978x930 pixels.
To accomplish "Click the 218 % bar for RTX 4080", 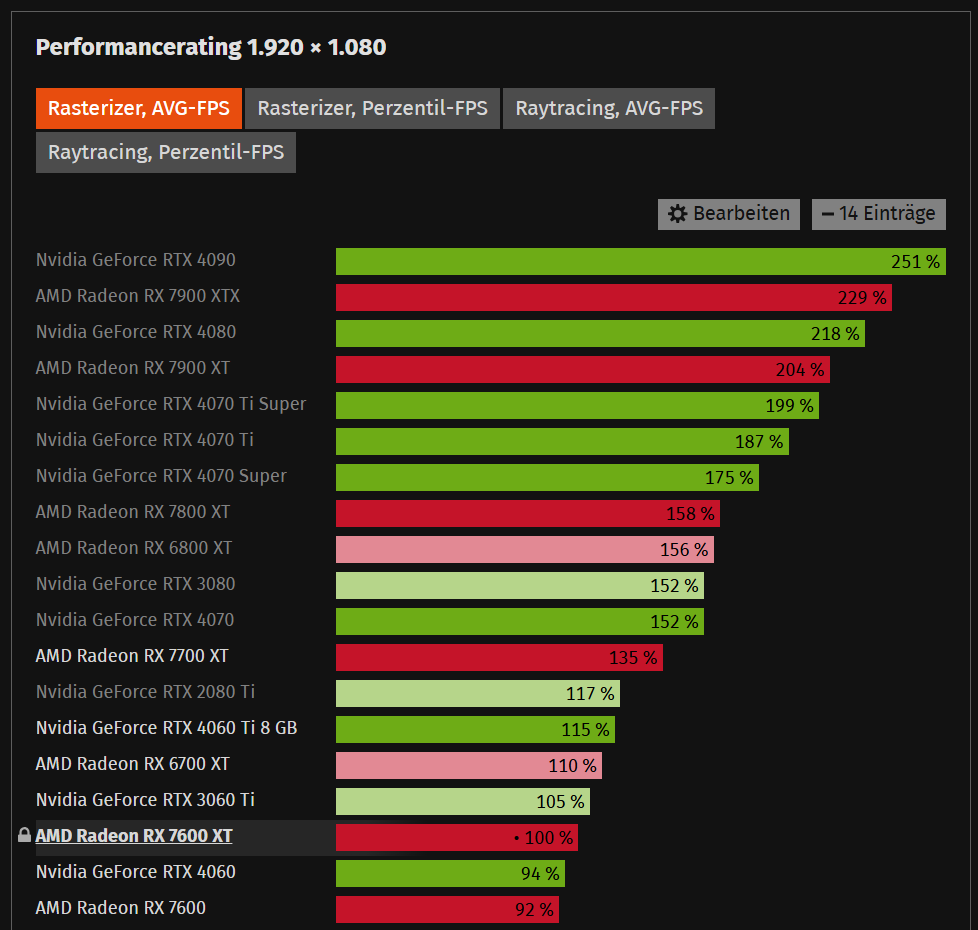I will pos(600,334).
